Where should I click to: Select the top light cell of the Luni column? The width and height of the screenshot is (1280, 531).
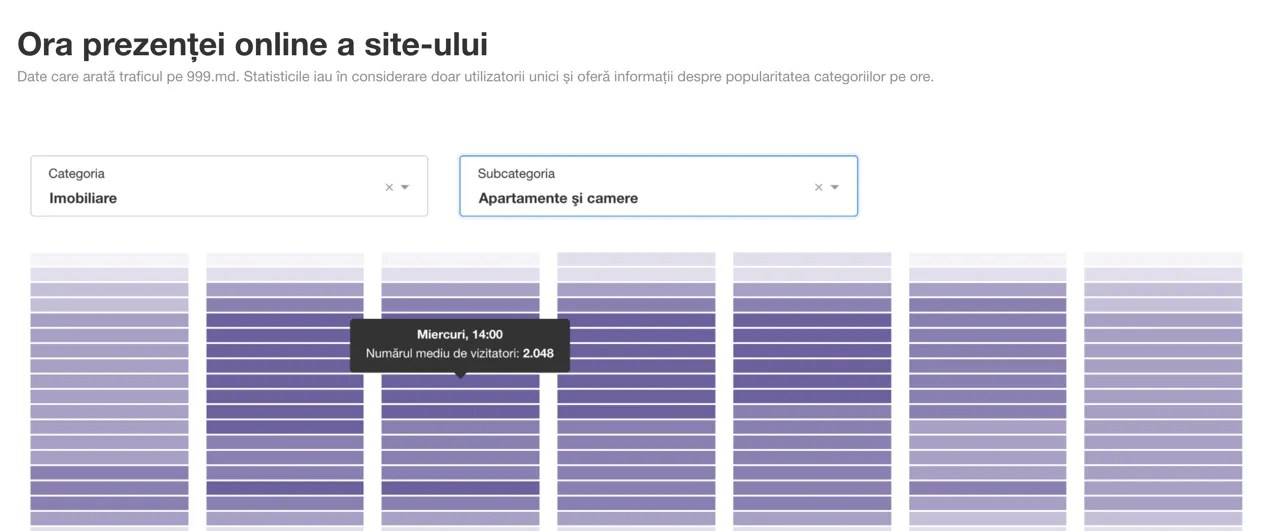[109, 259]
